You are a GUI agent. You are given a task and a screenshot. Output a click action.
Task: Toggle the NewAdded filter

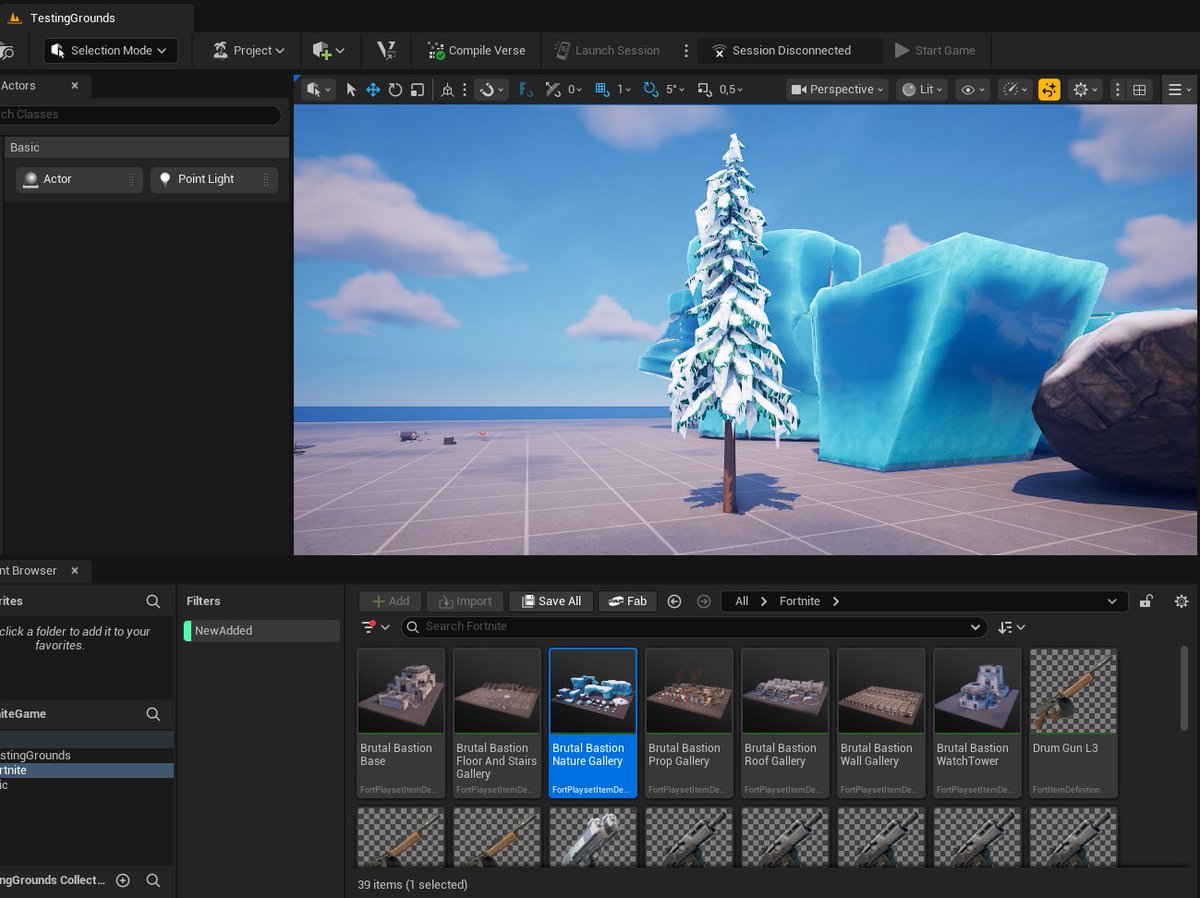coord(262,631)
